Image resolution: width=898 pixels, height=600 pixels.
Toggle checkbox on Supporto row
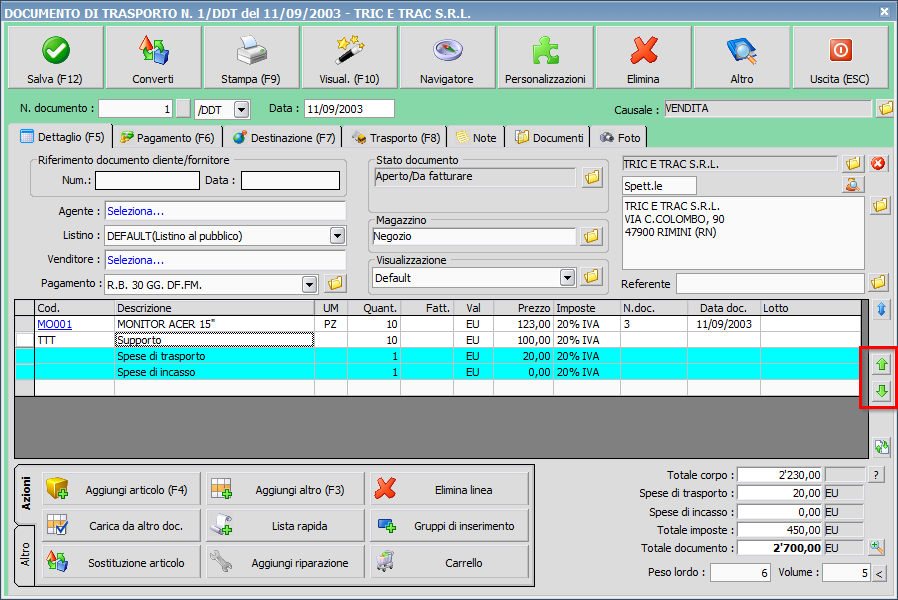pos(25,340)
